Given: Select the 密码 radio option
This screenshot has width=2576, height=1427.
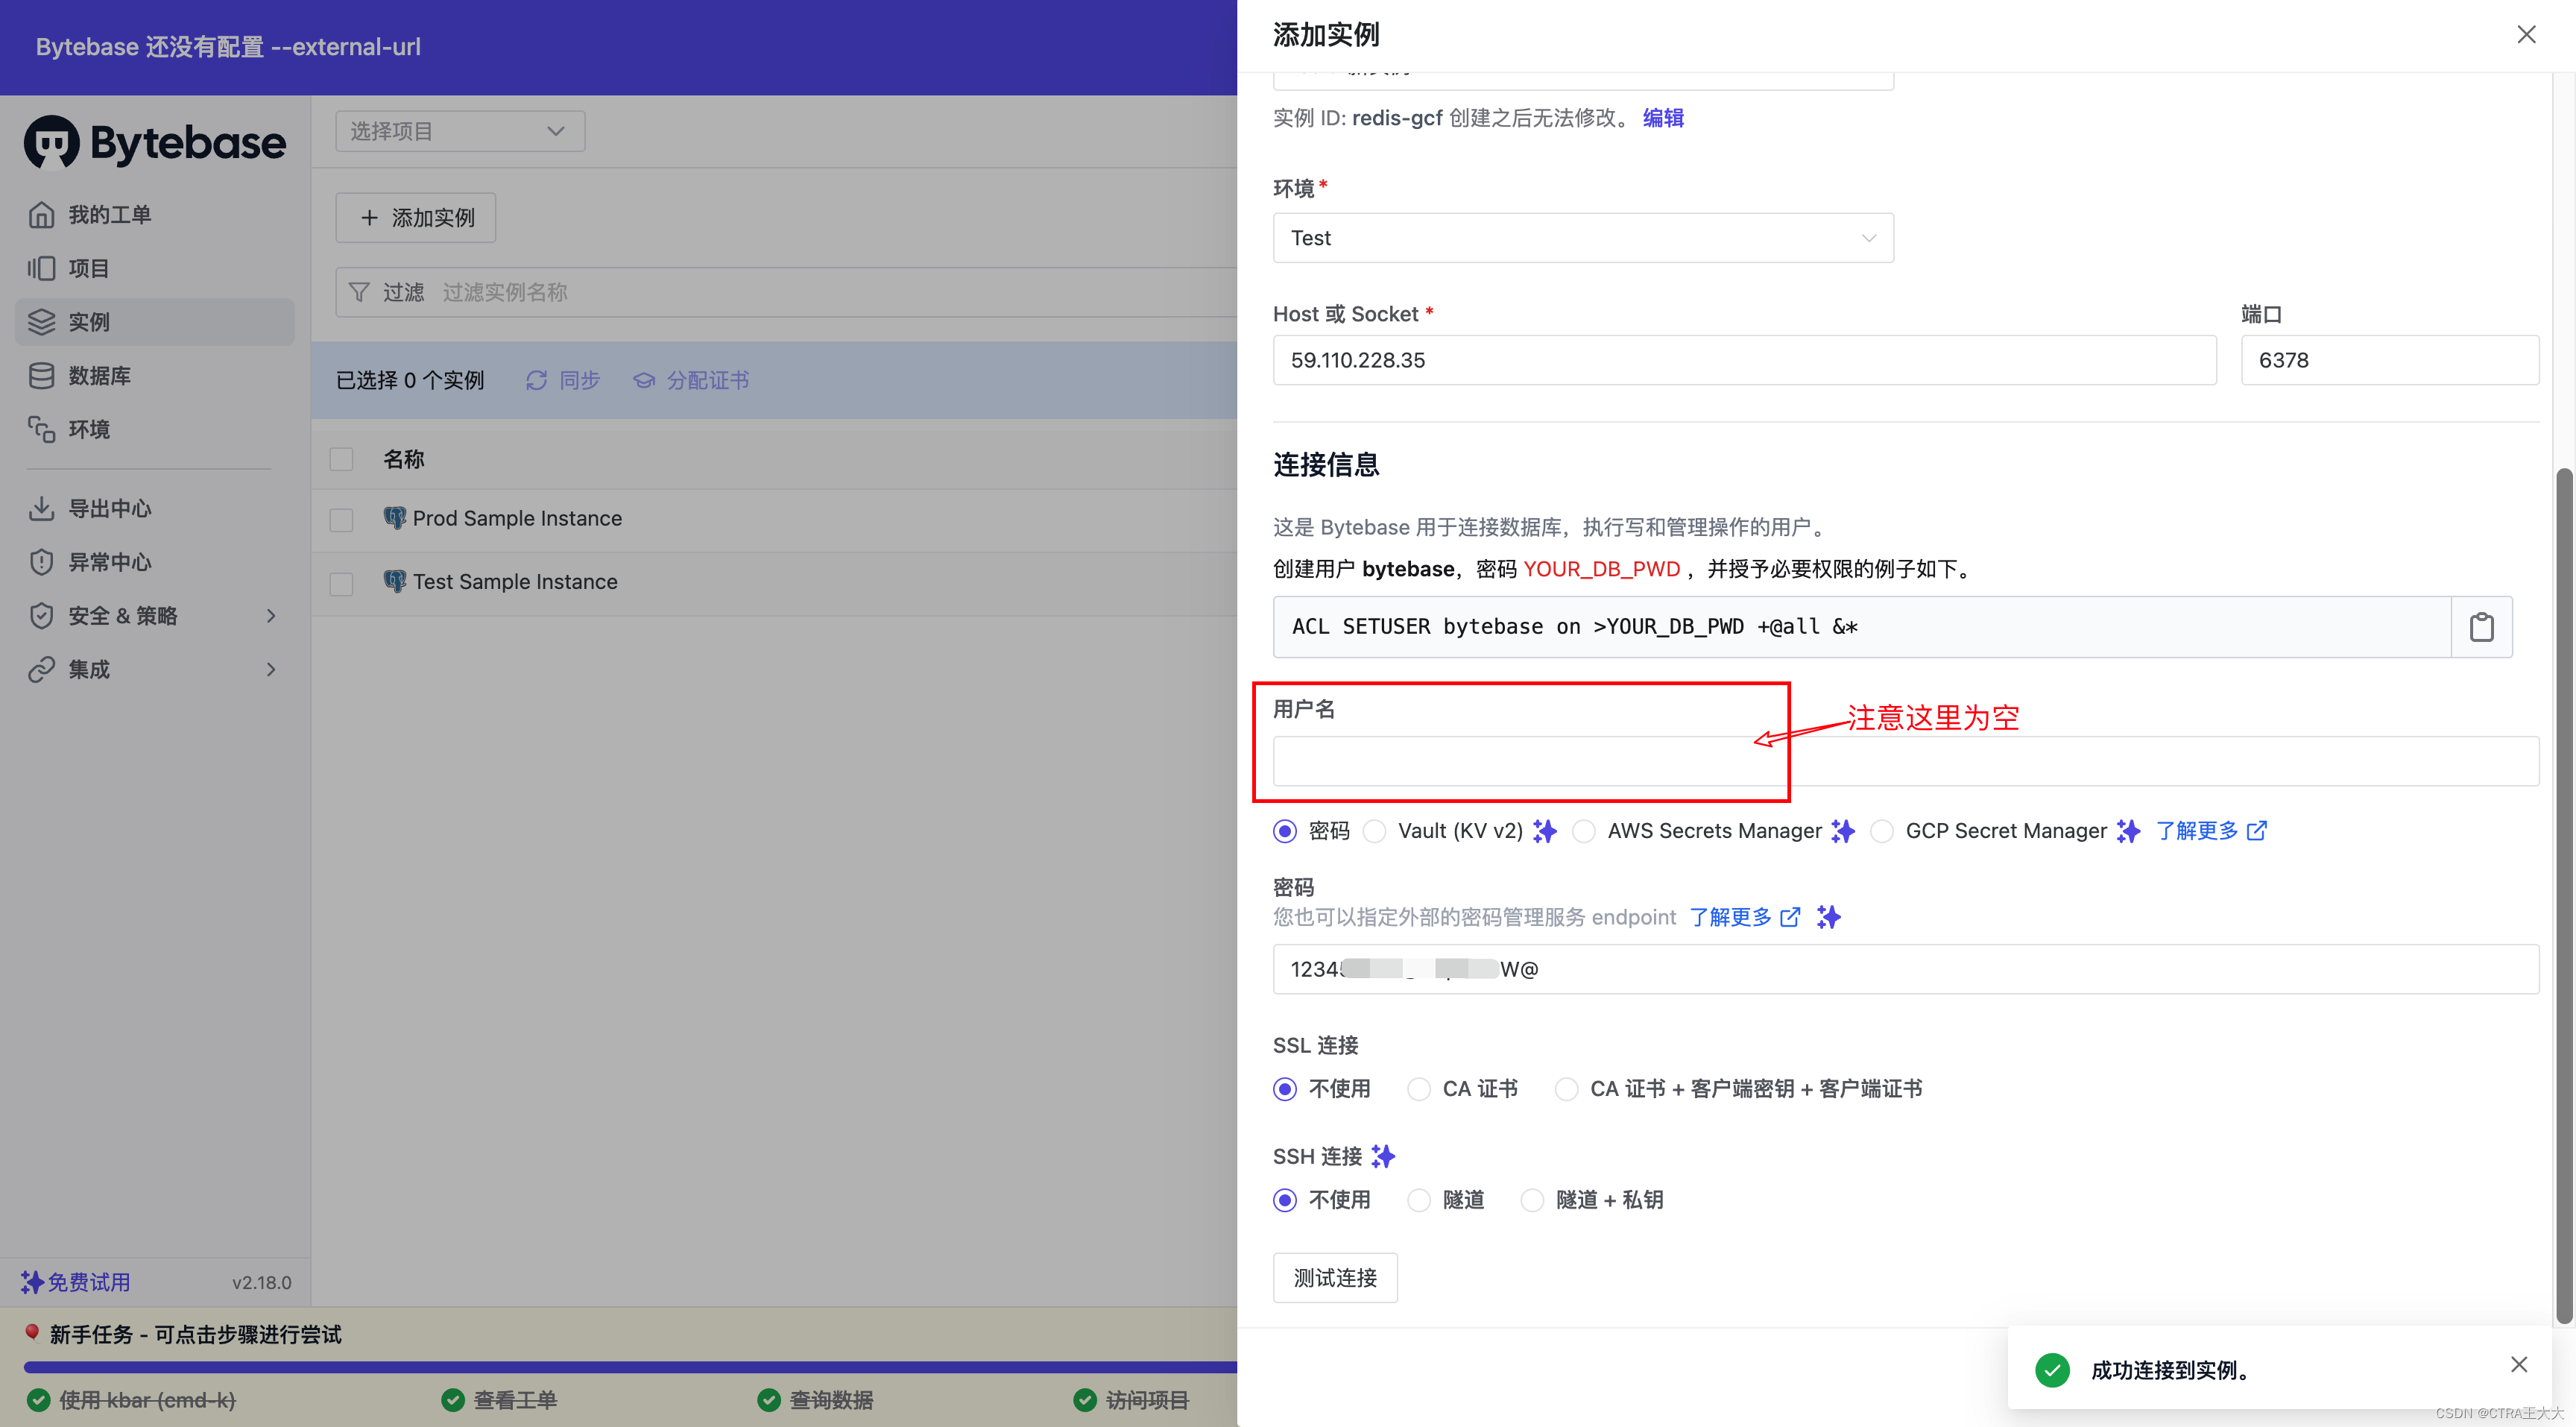Looking at the screenshot, I should (1285, 831).
